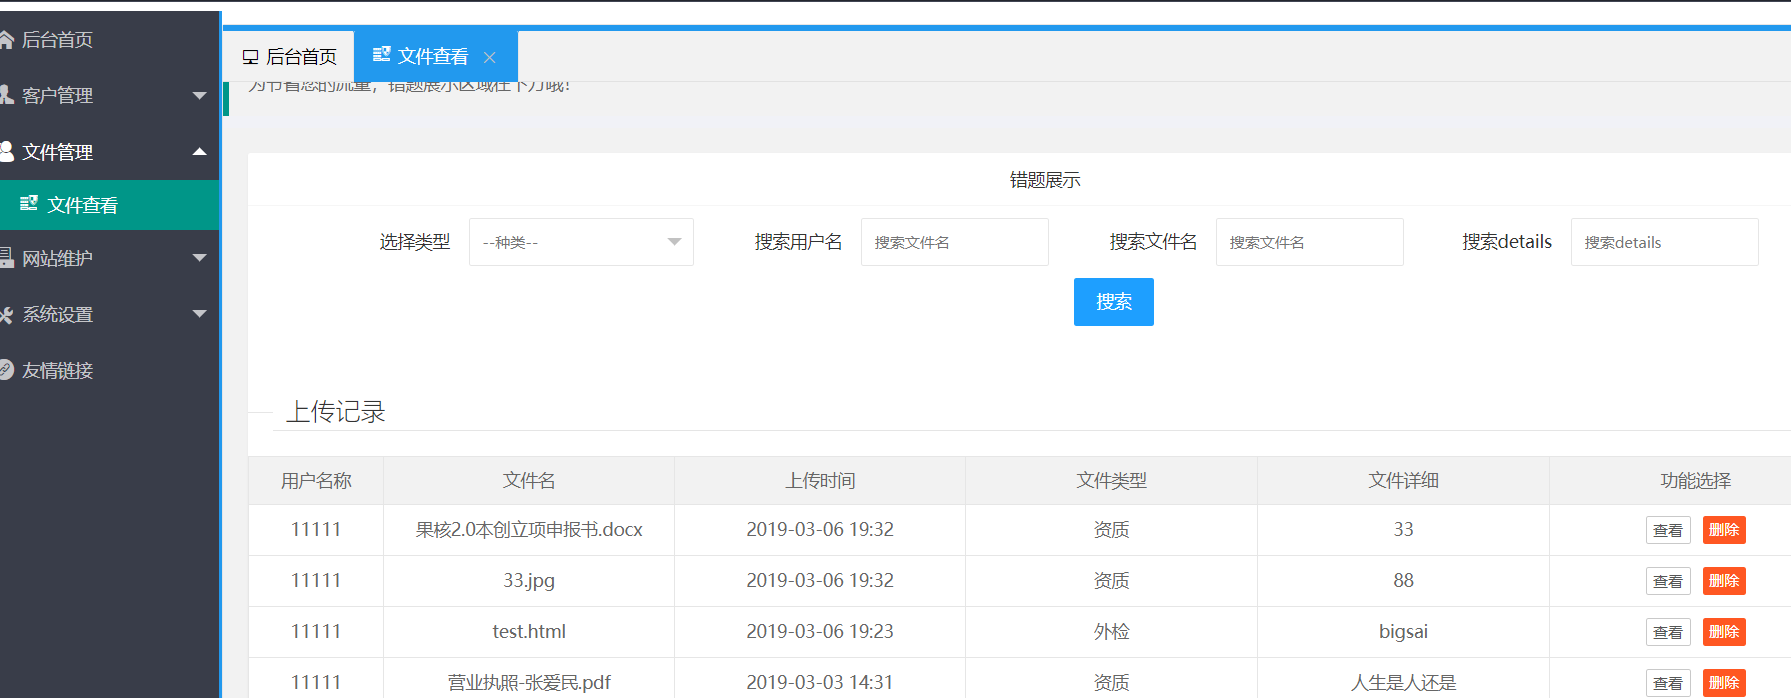Click the 用户名称 column header
The image size is (1791, 698).
tap(316, 481)
